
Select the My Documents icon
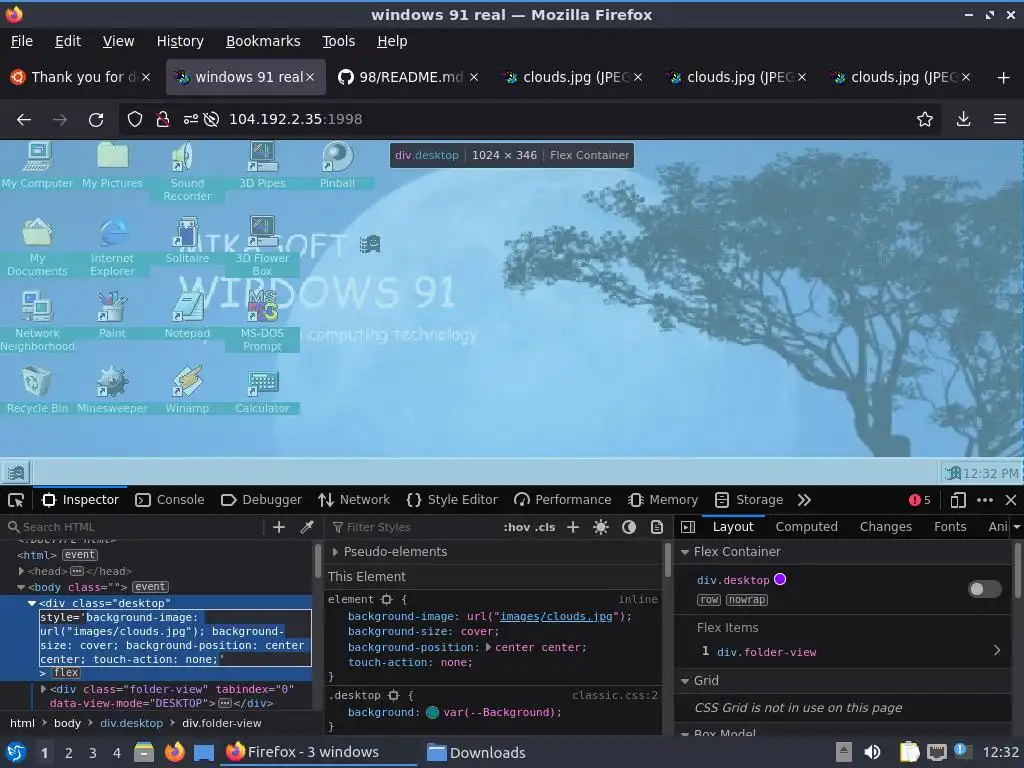(37, 246)
